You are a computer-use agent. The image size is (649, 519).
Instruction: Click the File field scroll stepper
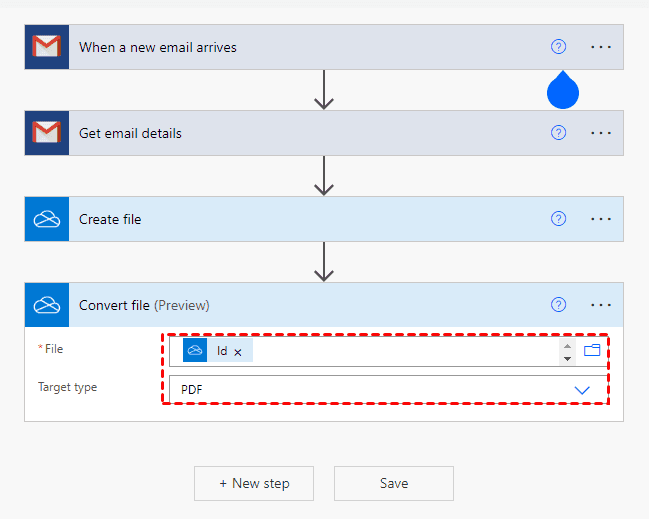point(568,351)
